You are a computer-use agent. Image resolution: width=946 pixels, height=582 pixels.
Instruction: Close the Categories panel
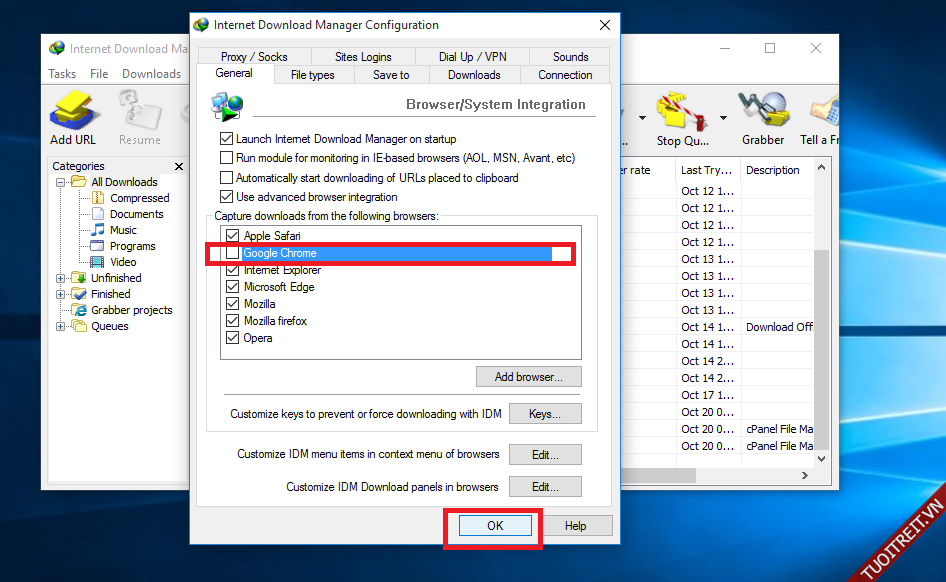pos(179,166)
